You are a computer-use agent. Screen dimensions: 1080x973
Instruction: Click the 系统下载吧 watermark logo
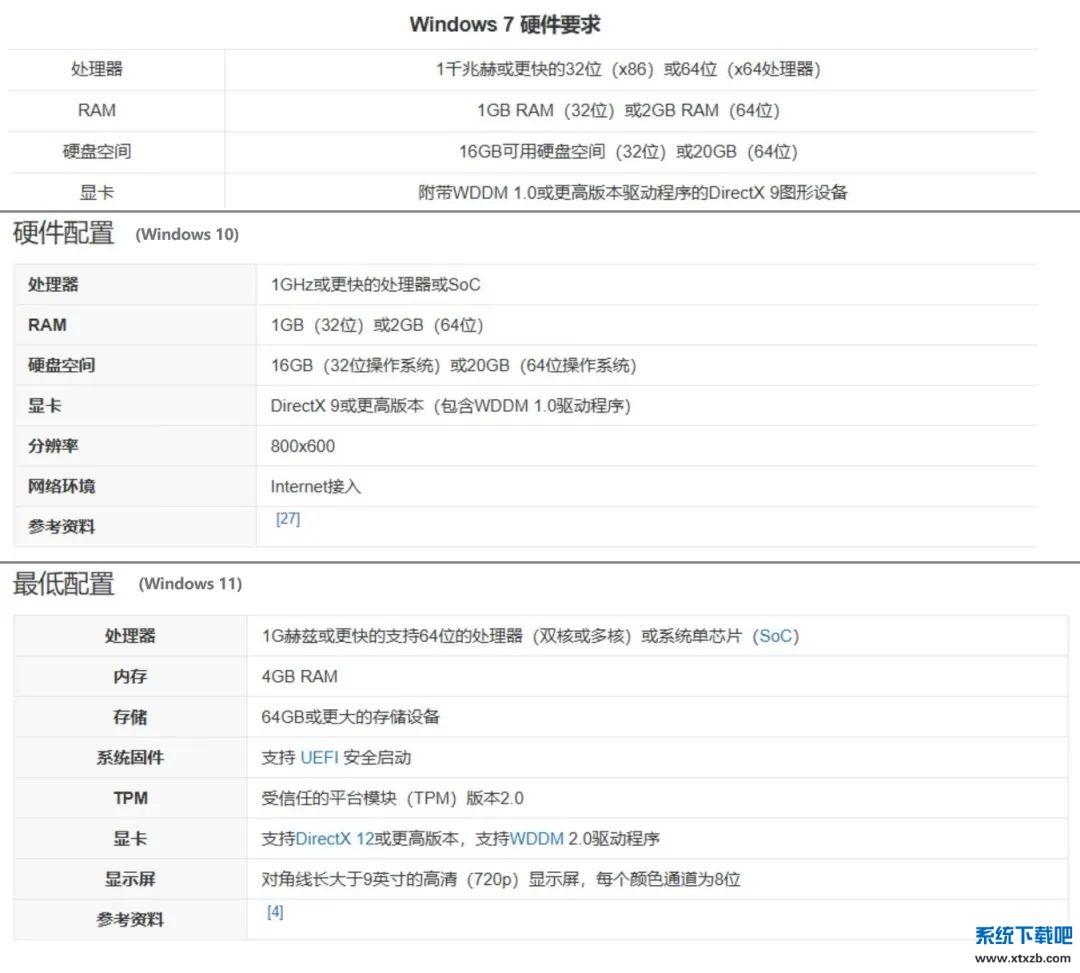click(1022, 935)
